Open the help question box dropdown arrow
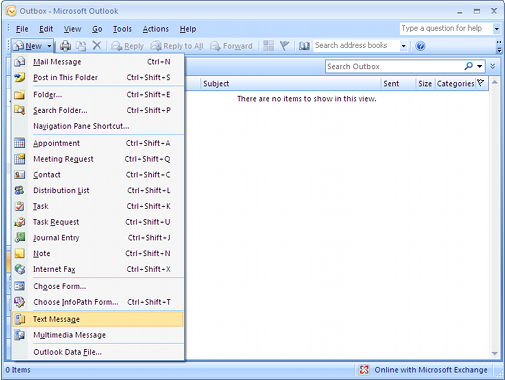 pos(497,29)
